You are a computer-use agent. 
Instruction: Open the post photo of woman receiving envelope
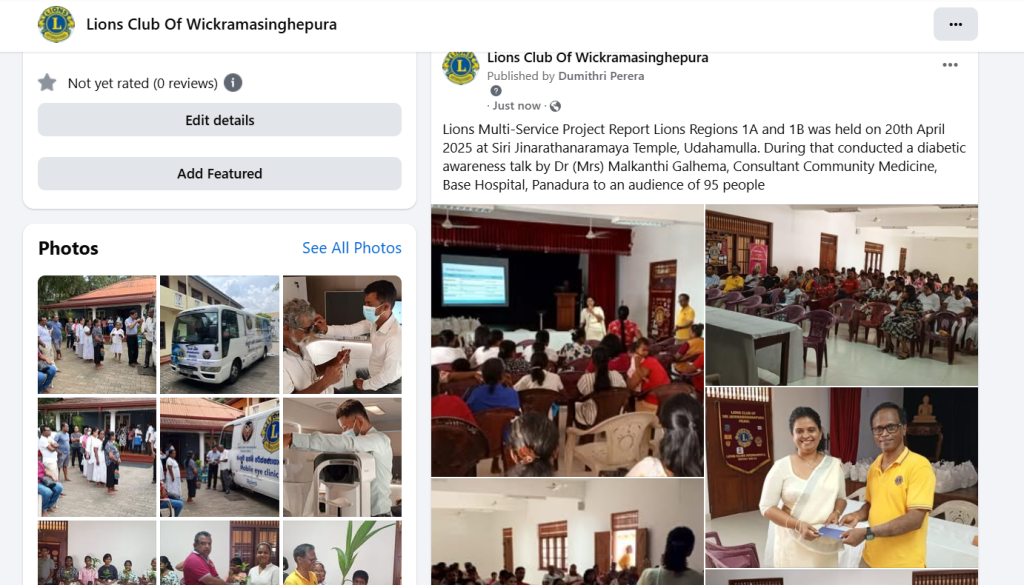tap(842, 477)
